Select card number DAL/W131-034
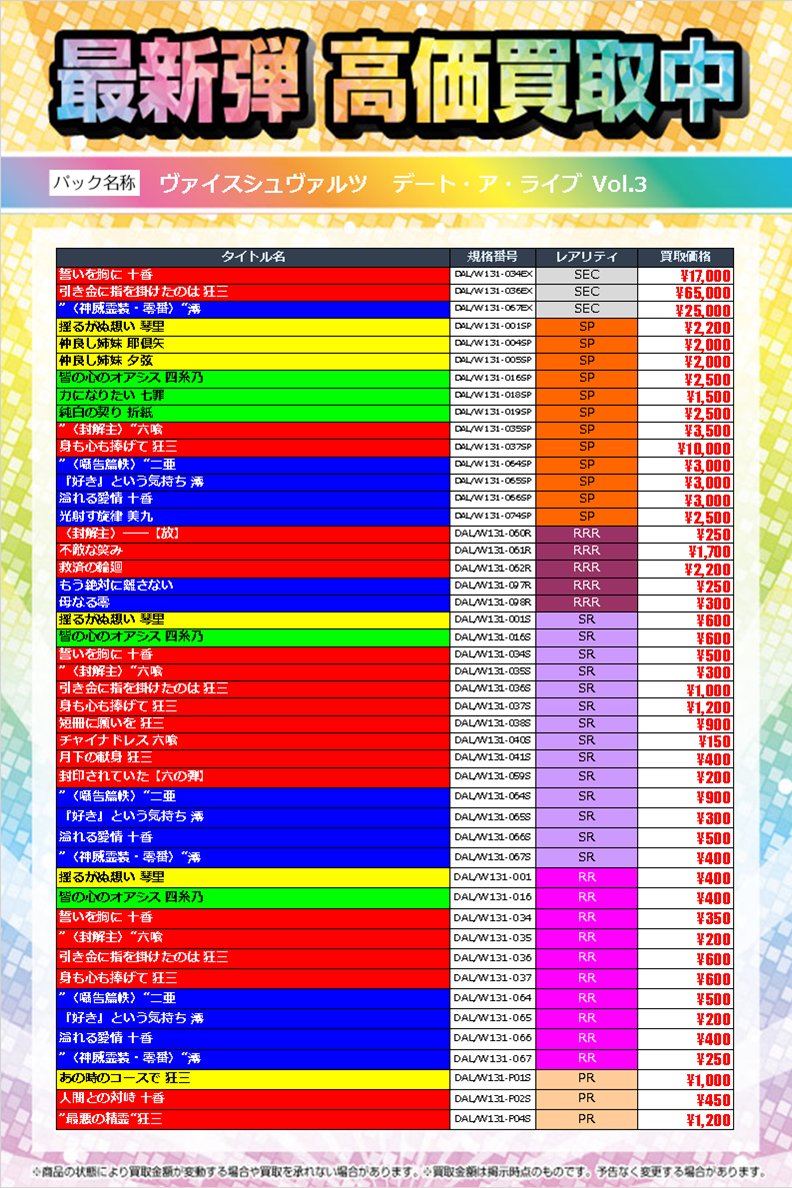792x1188 pixels. click(x=492, y=918)
